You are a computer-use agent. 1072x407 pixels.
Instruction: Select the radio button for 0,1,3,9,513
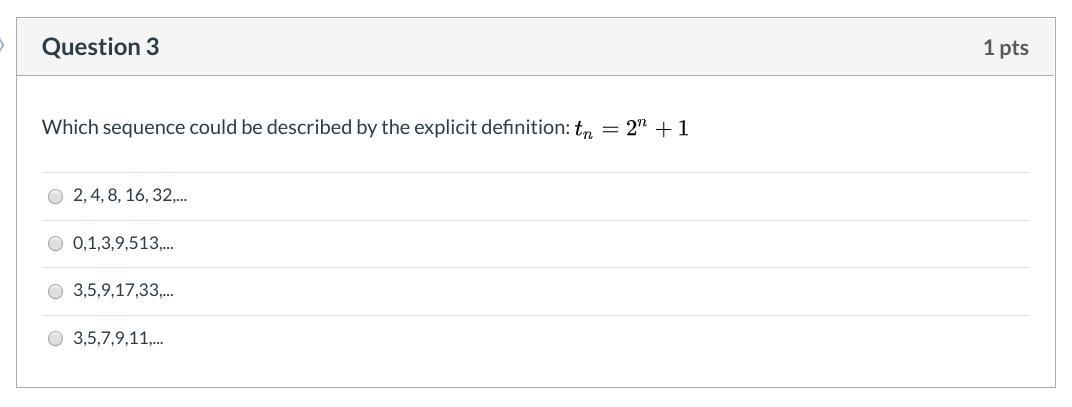(56, 243)
